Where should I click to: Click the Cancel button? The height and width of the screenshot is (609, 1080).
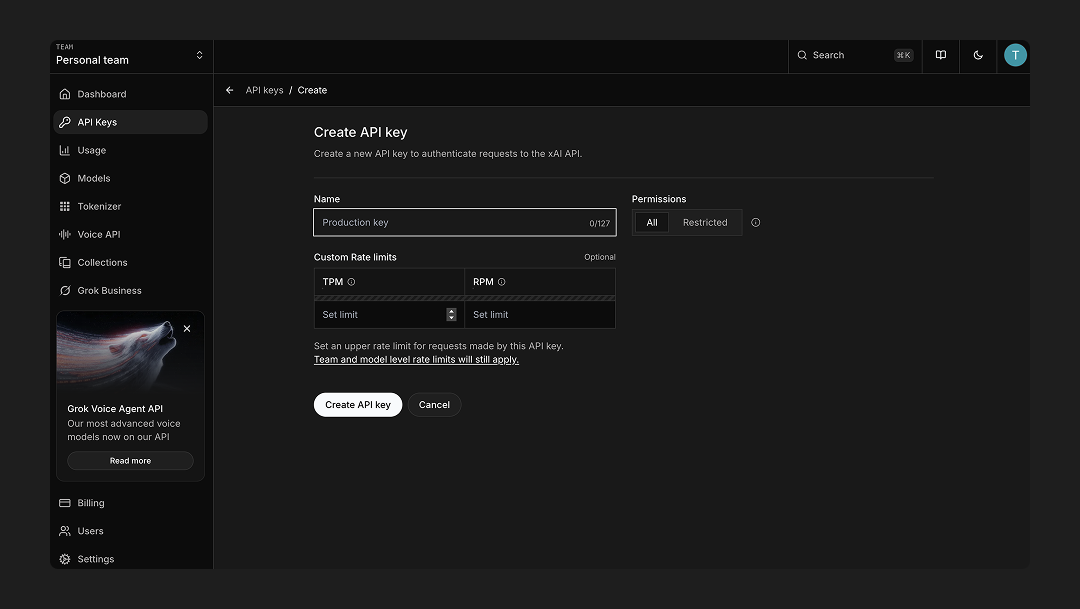pos(434,404)
